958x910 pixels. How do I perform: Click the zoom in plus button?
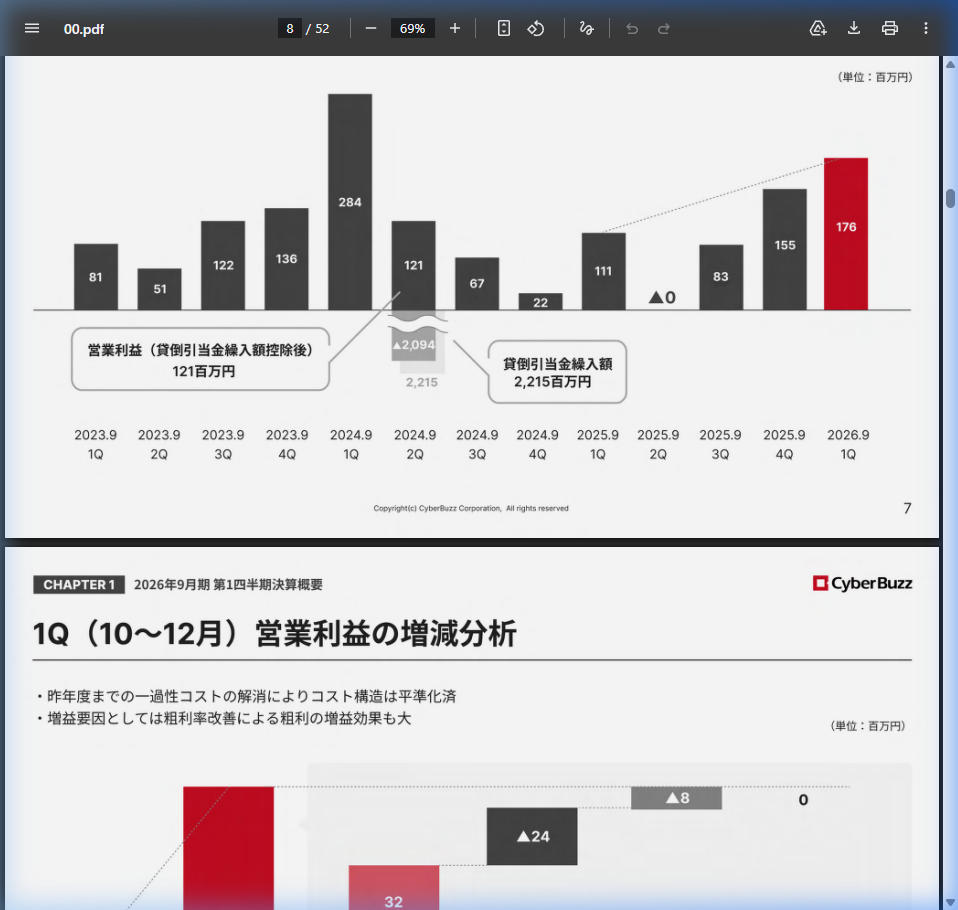pyautogui.click(x=455, y=28)
